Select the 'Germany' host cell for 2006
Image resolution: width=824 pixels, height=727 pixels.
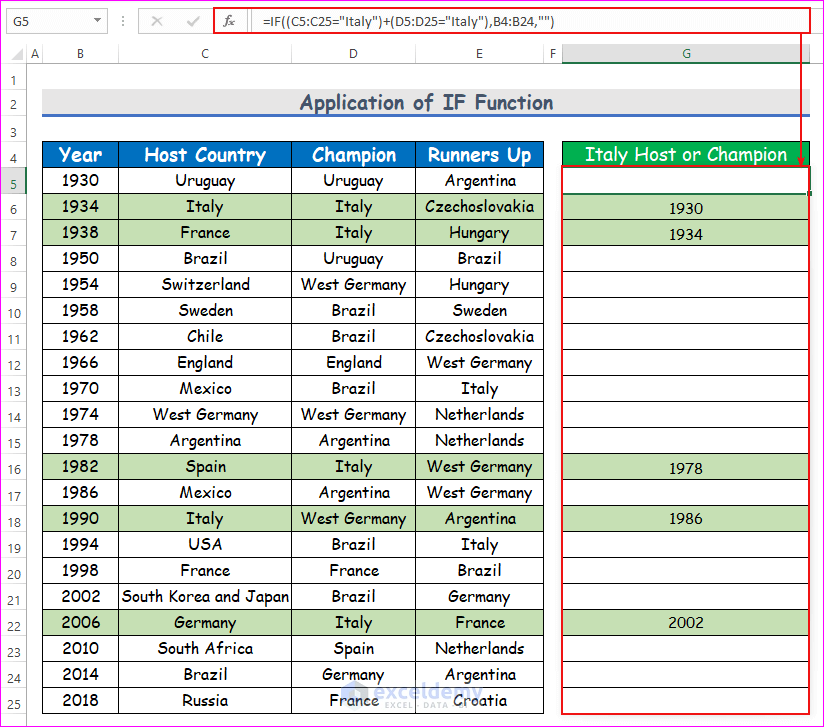205,622
